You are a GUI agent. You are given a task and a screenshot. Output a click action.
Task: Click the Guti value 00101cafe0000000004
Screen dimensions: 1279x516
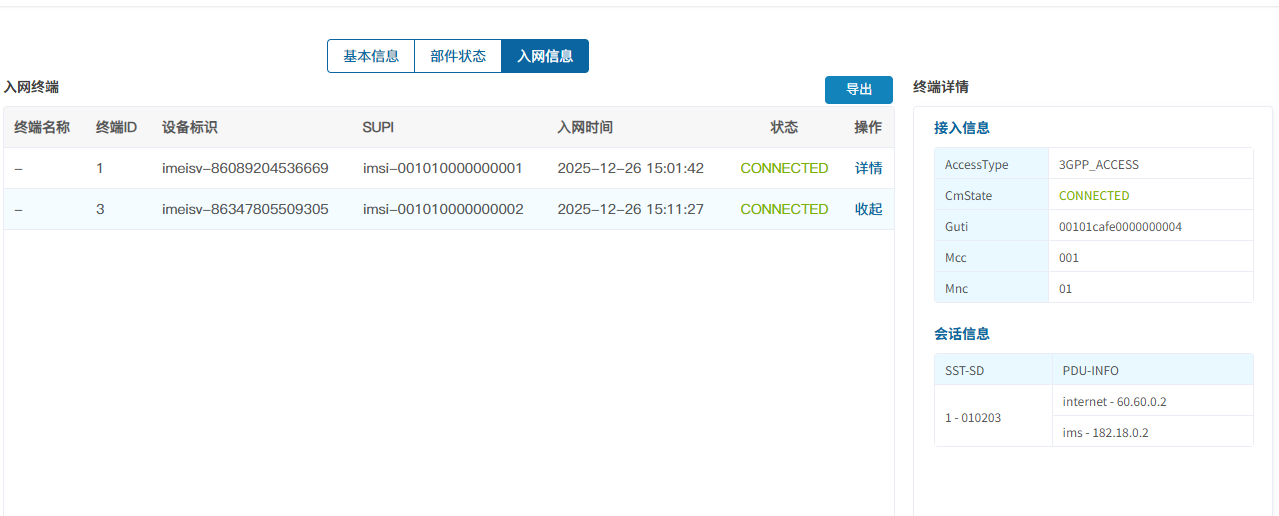pos(1120,227)
